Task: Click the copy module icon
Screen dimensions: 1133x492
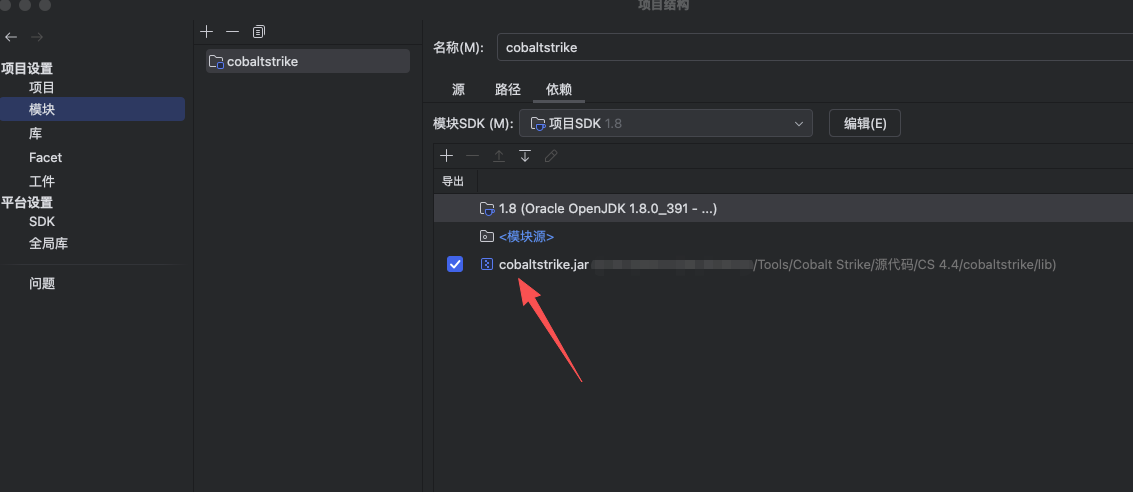Action: pyautogui.click(x=259, y=32)
